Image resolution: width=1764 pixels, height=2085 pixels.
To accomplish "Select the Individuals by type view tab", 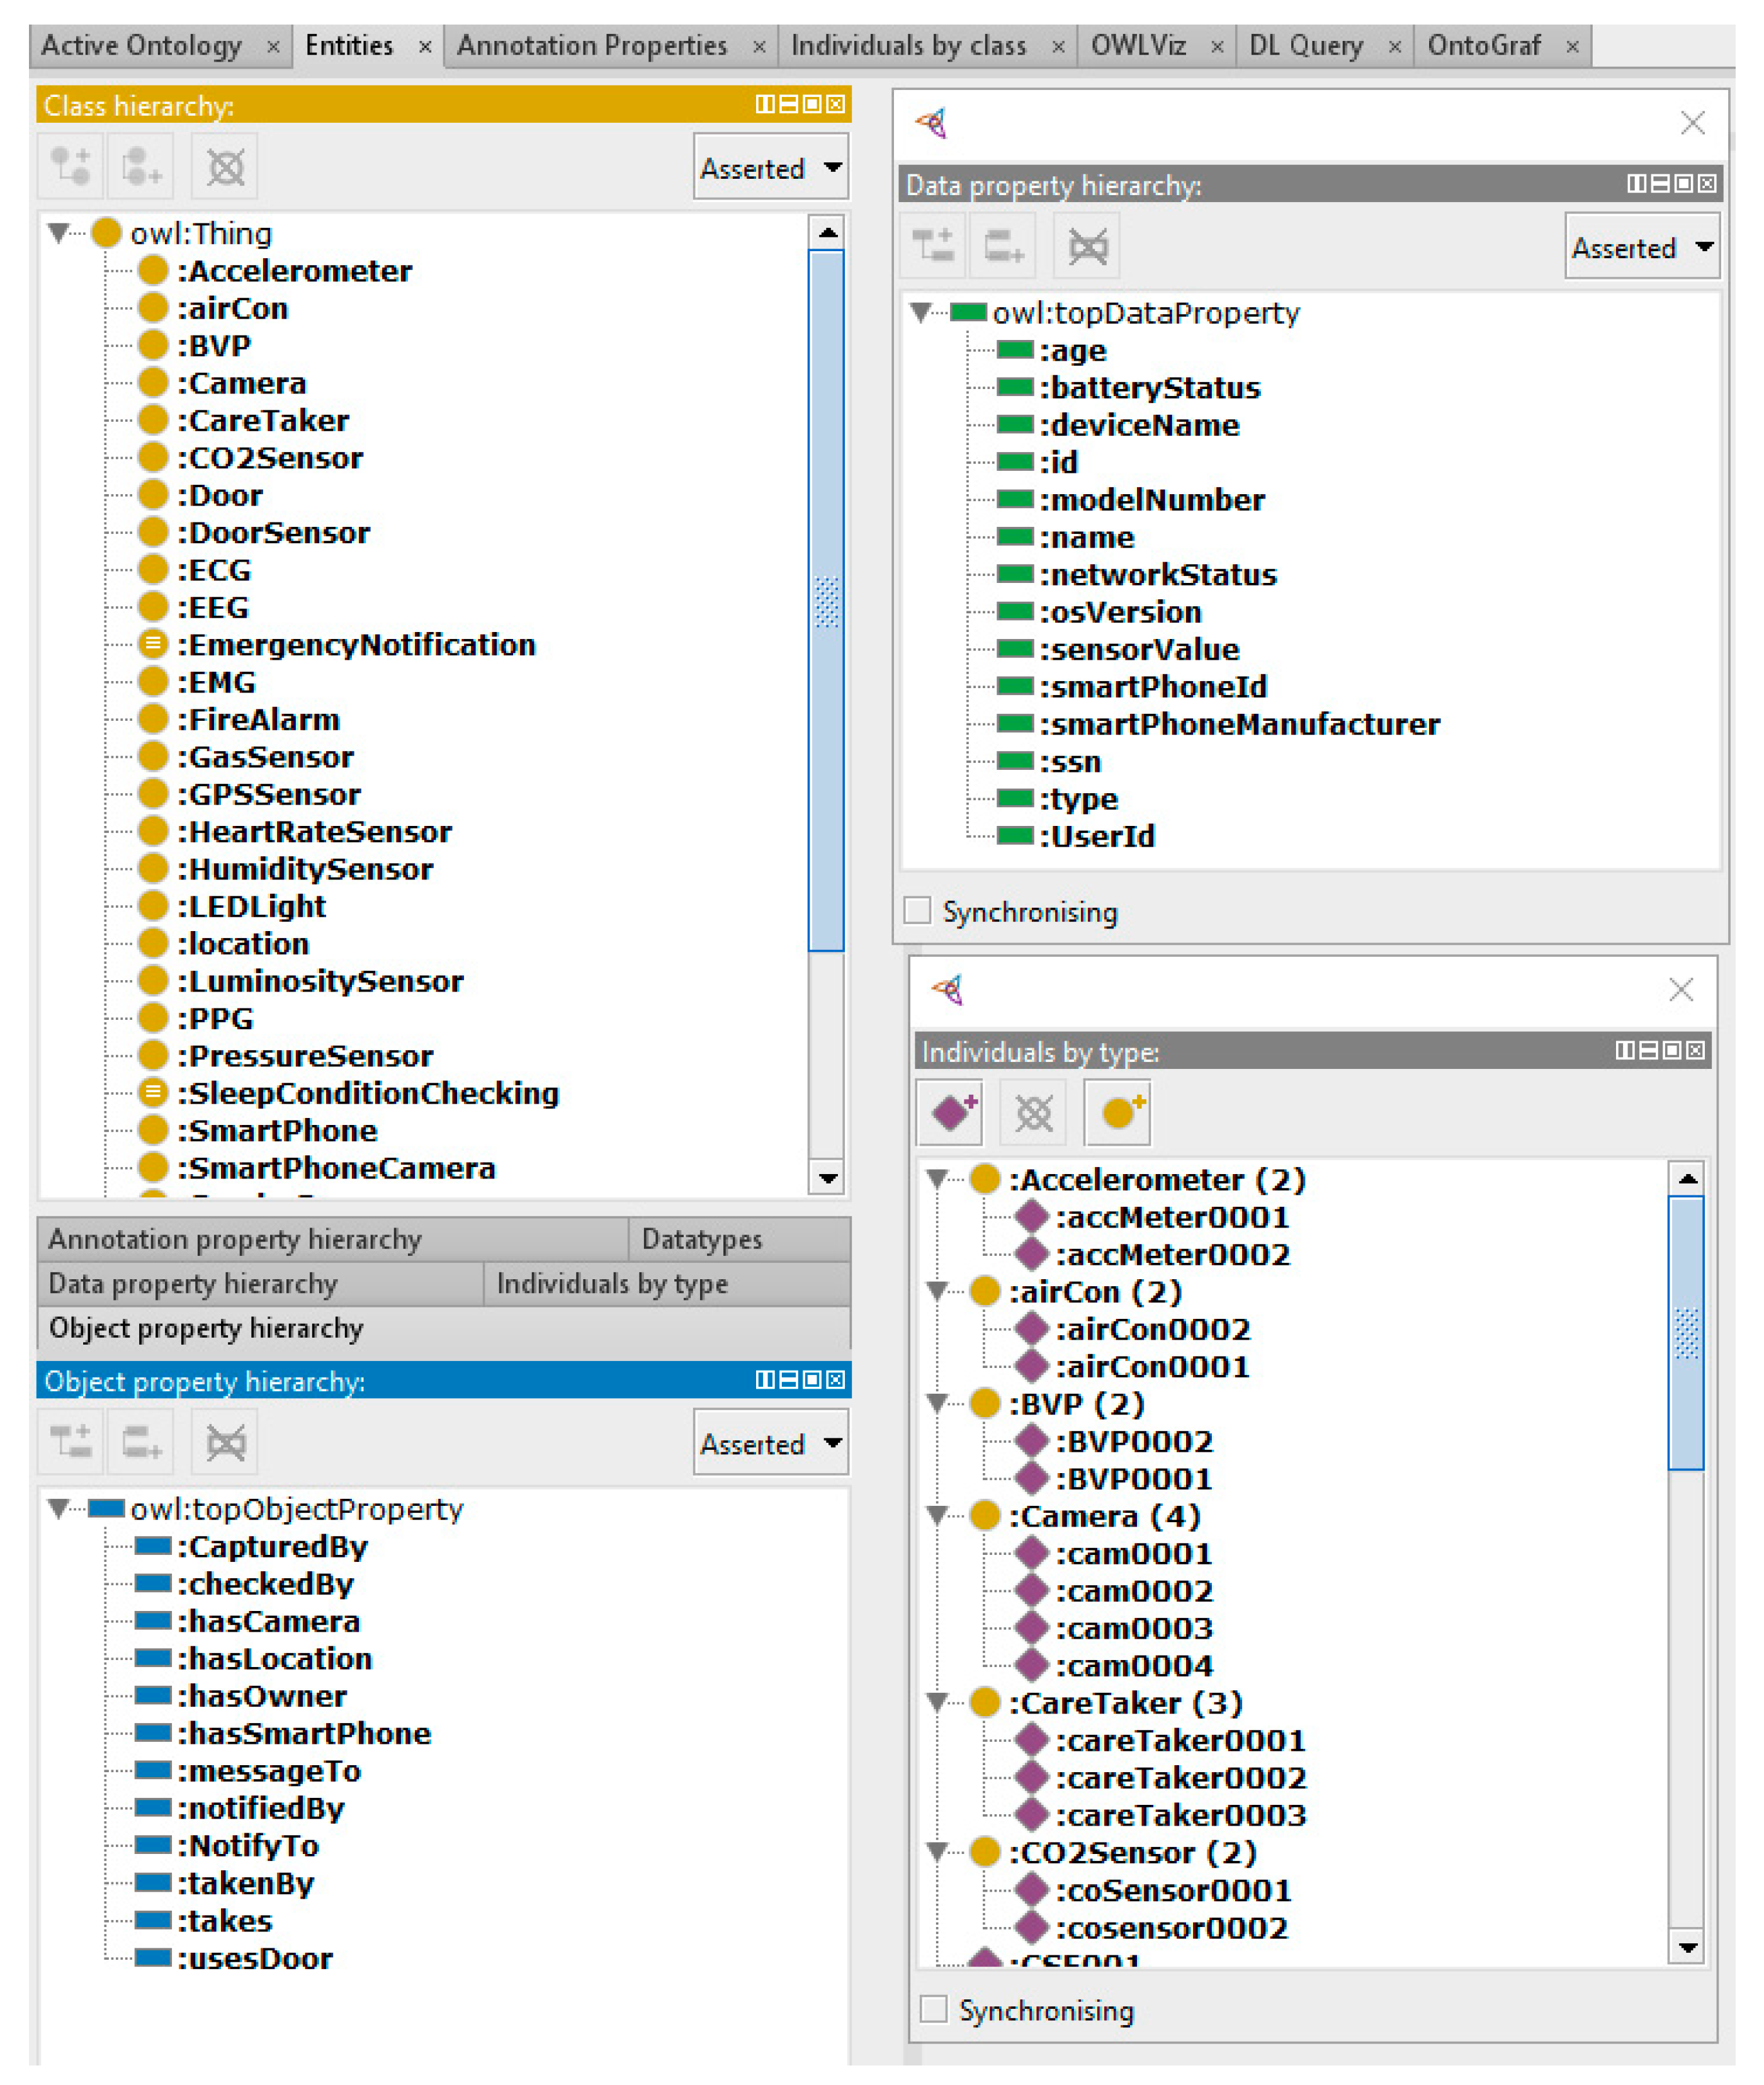I will click(612, 1284).
